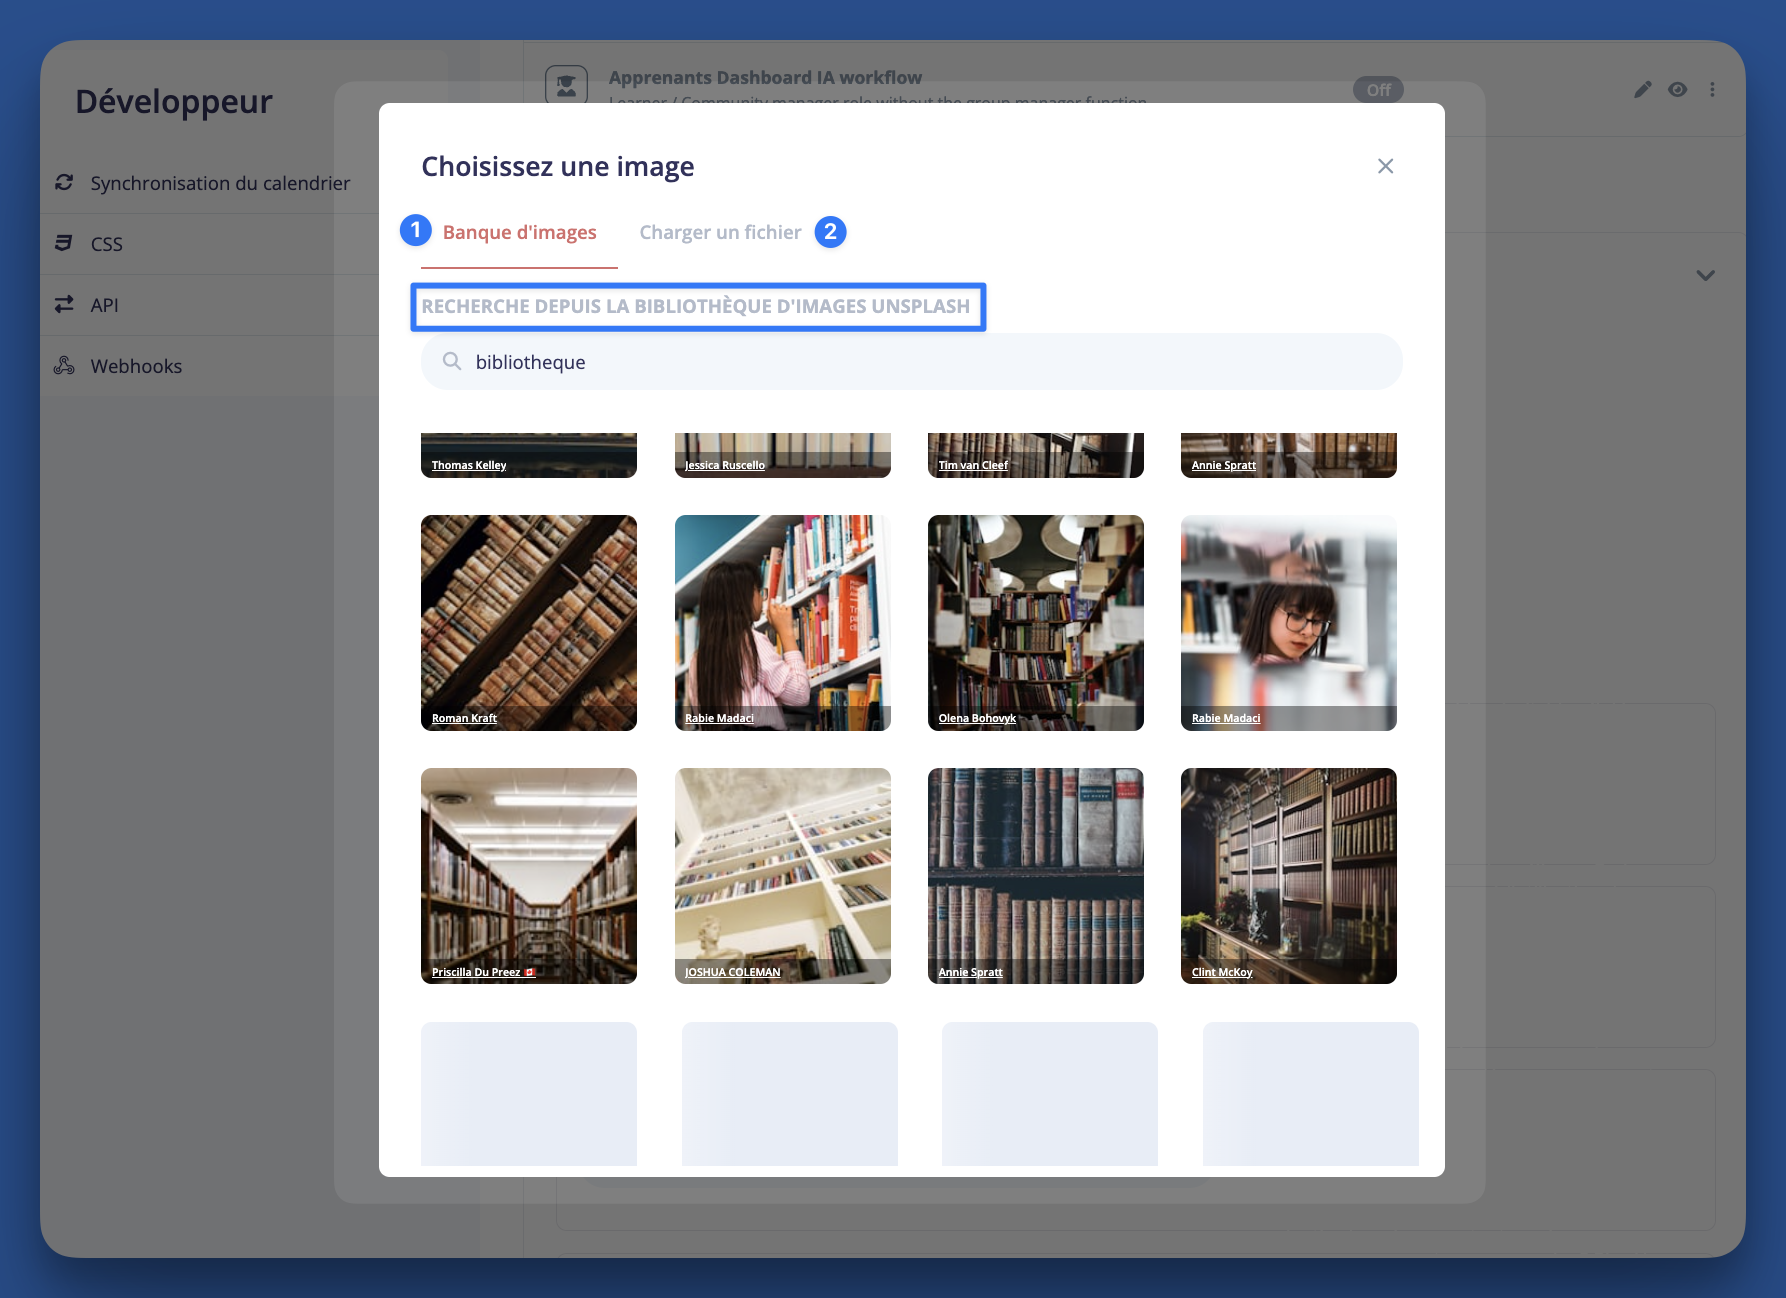Click the Apprenants Dashboard graduate icon
This screenshot has height=1298, width=1786.
pos(566,86)
